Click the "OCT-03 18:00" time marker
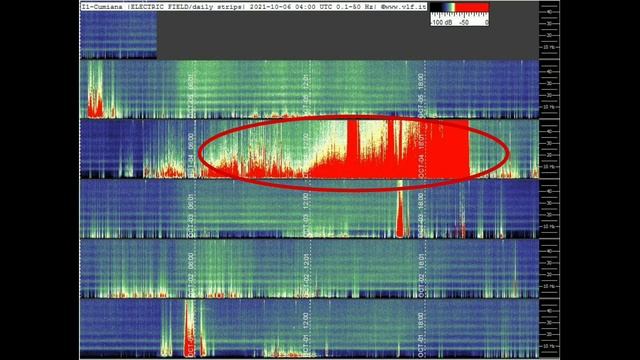This screenshot has height=360, width=640. [x=421, y=215]
